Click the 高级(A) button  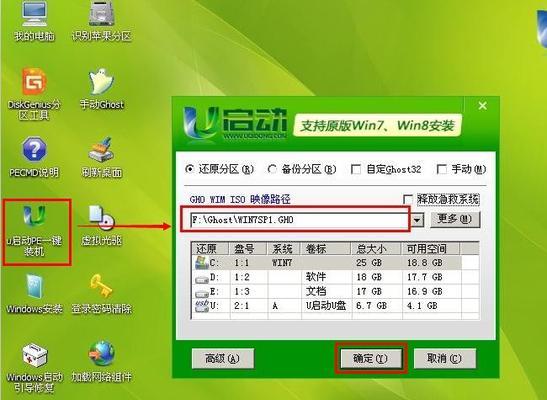pyautogui.click(x=223, y=359)
